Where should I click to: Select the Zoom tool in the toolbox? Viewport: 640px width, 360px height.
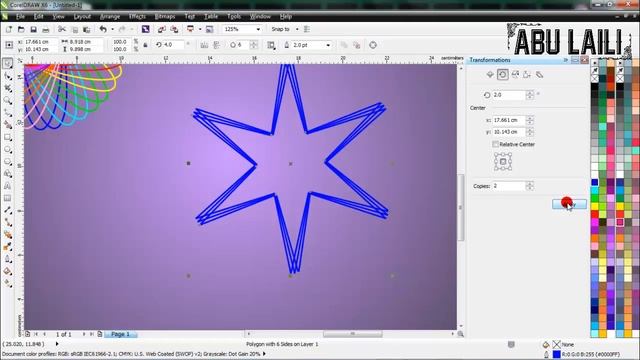8,100
